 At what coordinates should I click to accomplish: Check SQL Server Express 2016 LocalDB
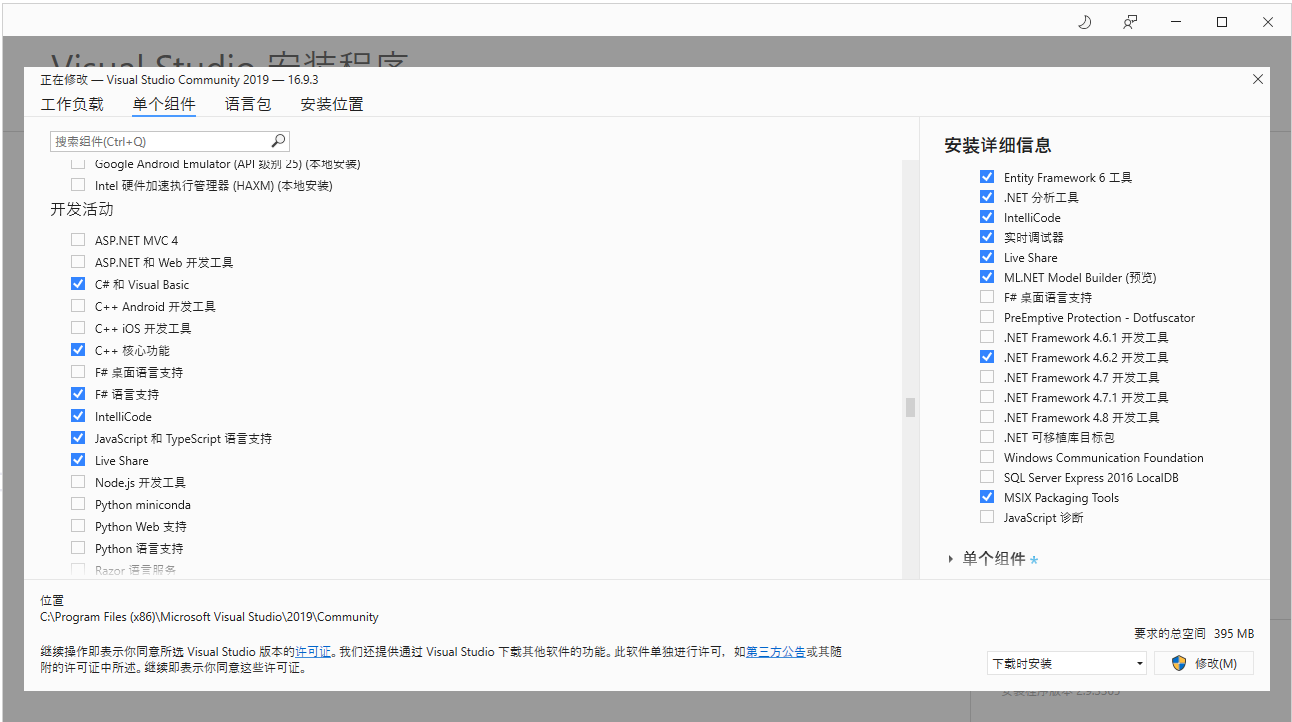(x=987, y=477)
